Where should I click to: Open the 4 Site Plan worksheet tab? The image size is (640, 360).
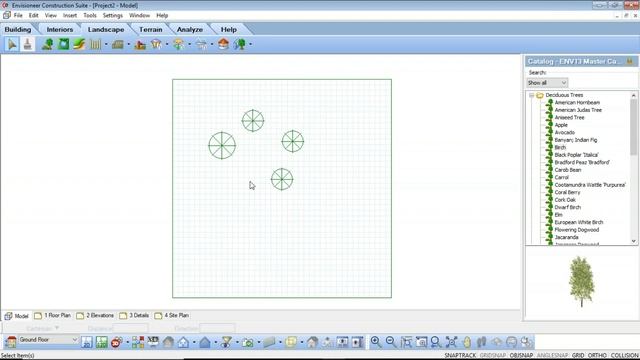pos(172,316)
